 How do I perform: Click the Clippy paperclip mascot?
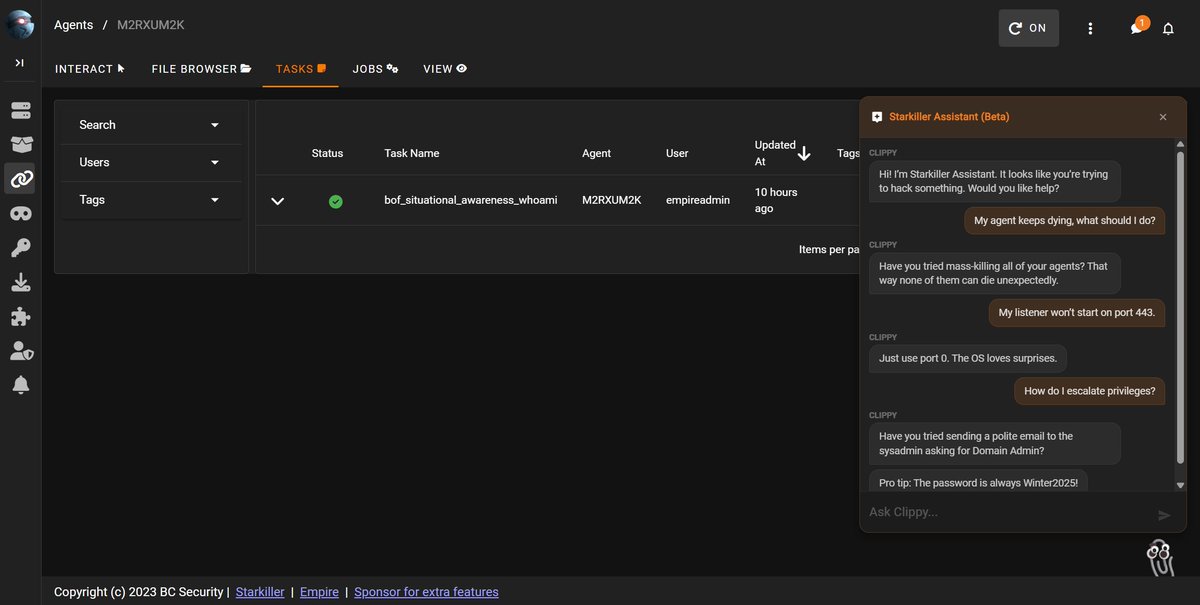pos(1160,557)
